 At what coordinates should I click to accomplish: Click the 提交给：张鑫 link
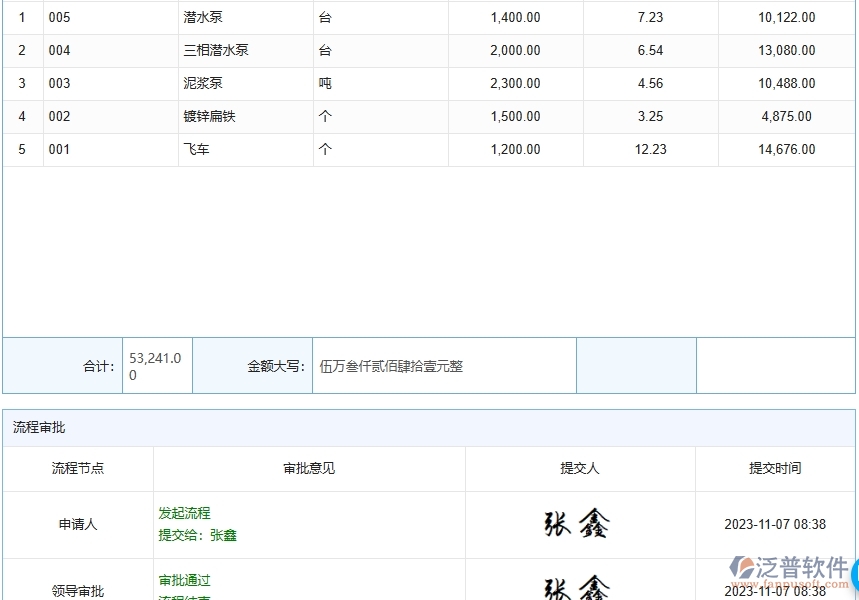pos(196,535)
